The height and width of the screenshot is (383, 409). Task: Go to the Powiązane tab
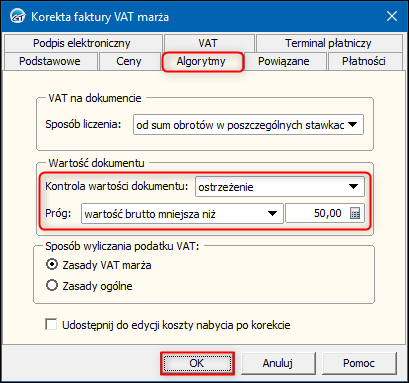coord(284,61)
